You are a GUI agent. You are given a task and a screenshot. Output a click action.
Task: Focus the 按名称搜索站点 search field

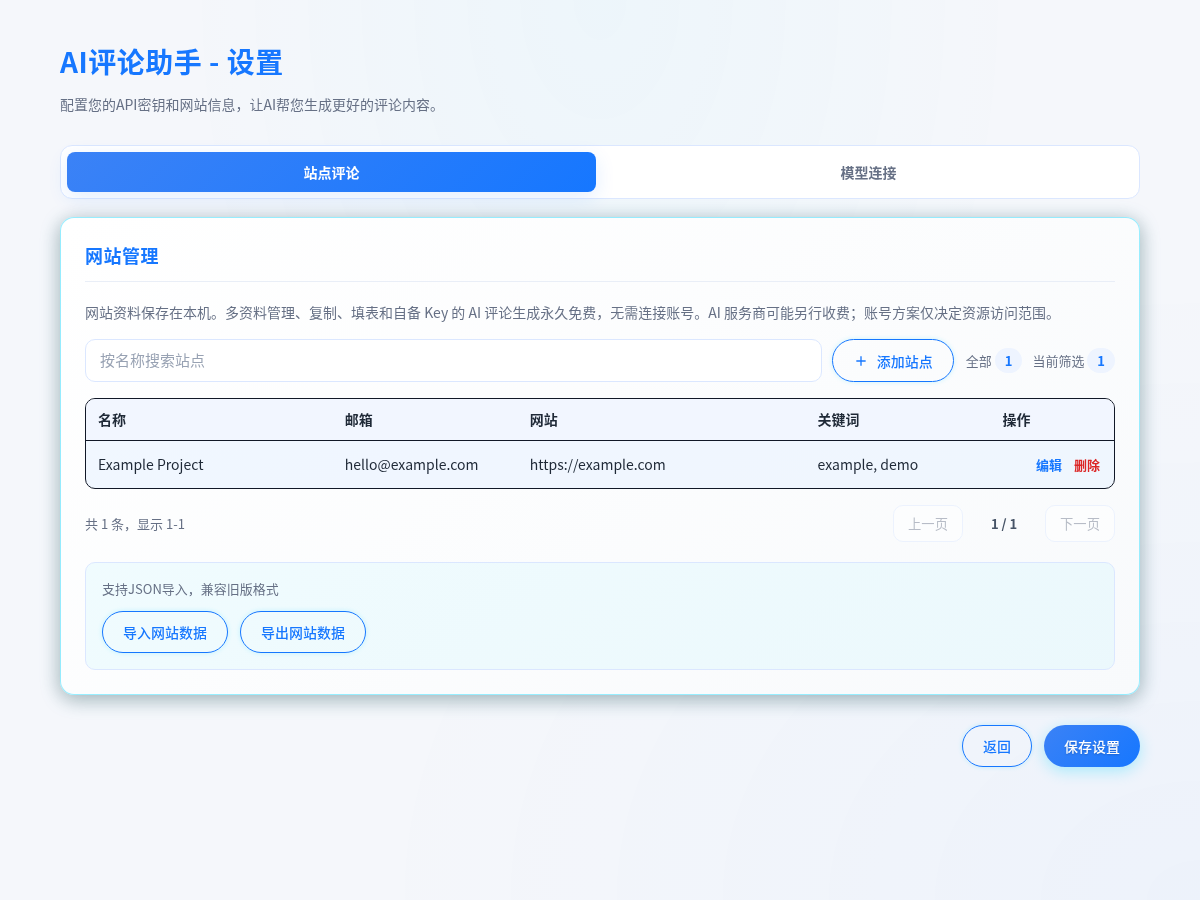point(453,360)
